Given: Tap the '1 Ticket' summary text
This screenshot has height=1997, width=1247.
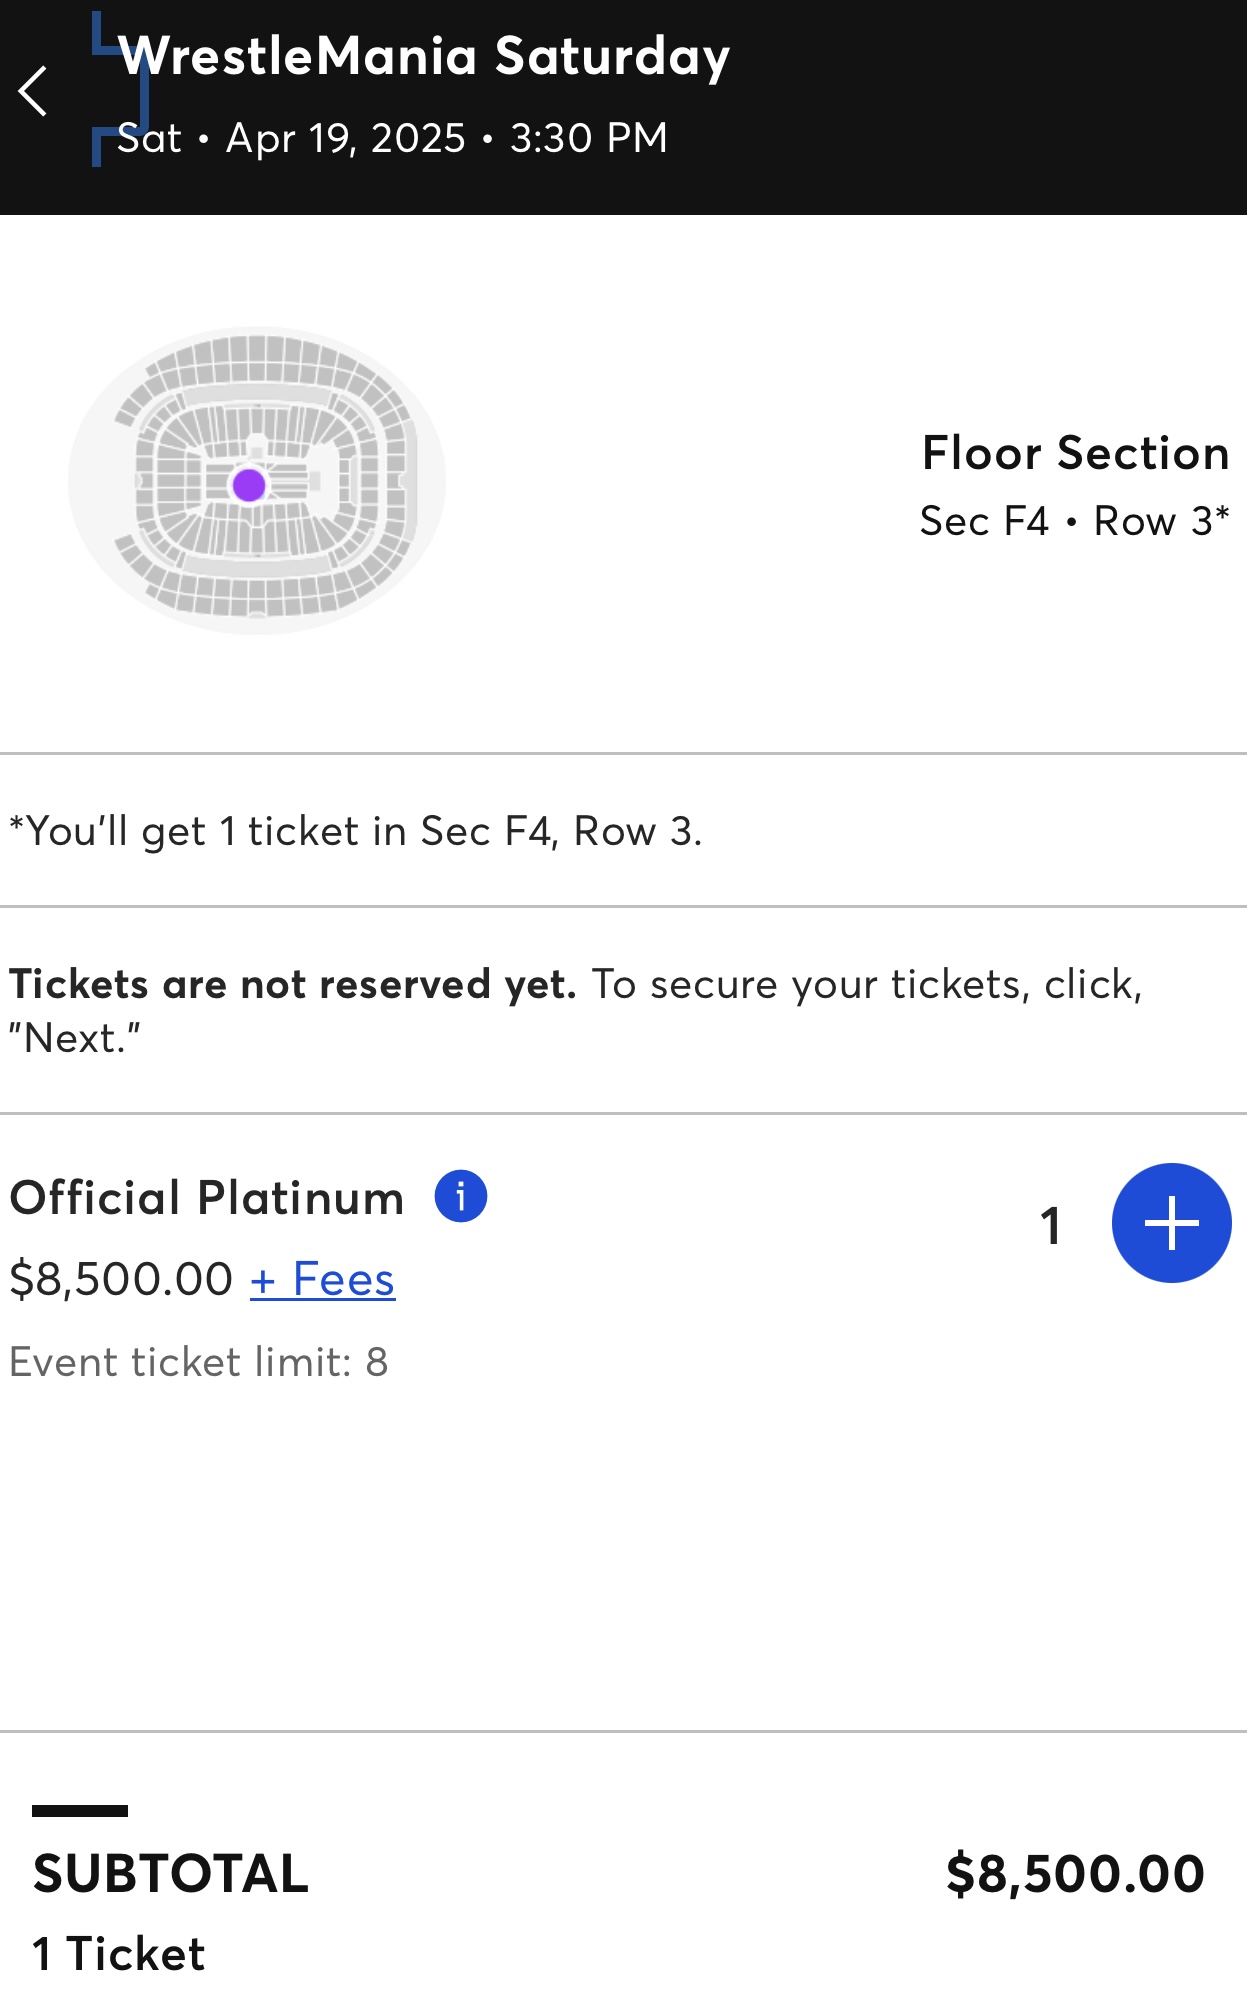Looking at the screenshot, I should [x=119, y=1953].
